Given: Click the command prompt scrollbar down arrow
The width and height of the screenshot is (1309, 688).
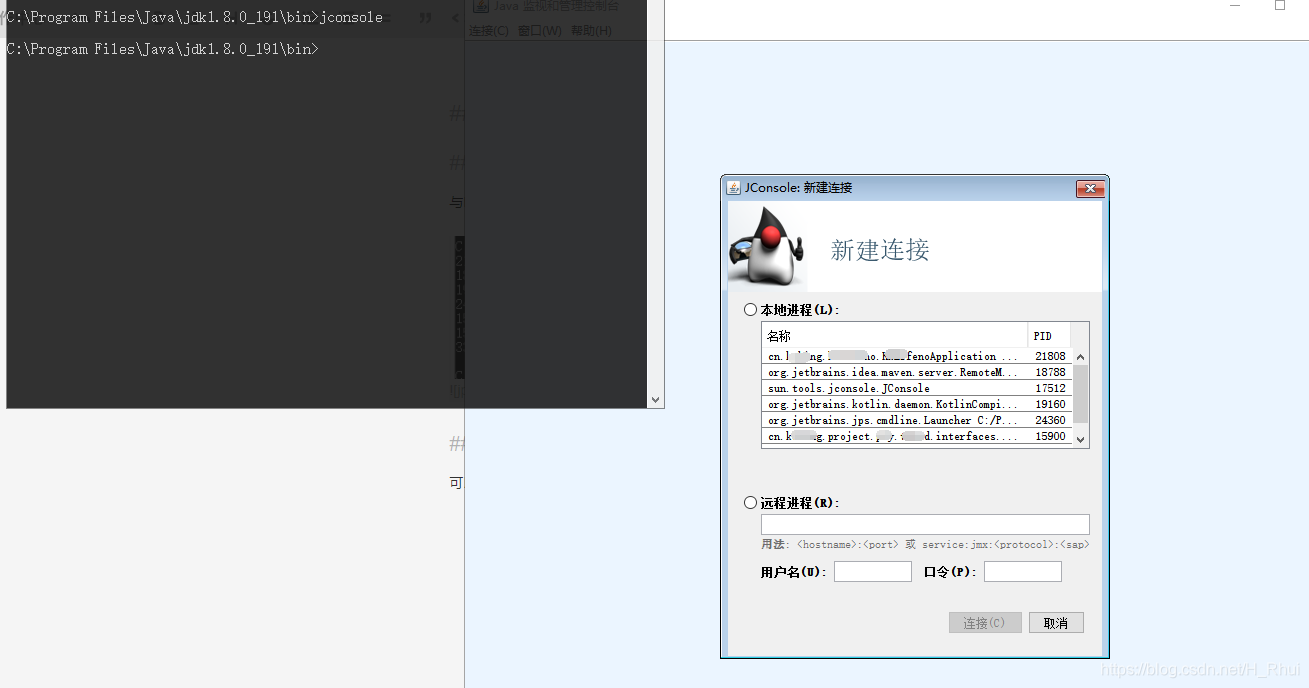Looking at the screenshot, I should [x=656, y=400].
